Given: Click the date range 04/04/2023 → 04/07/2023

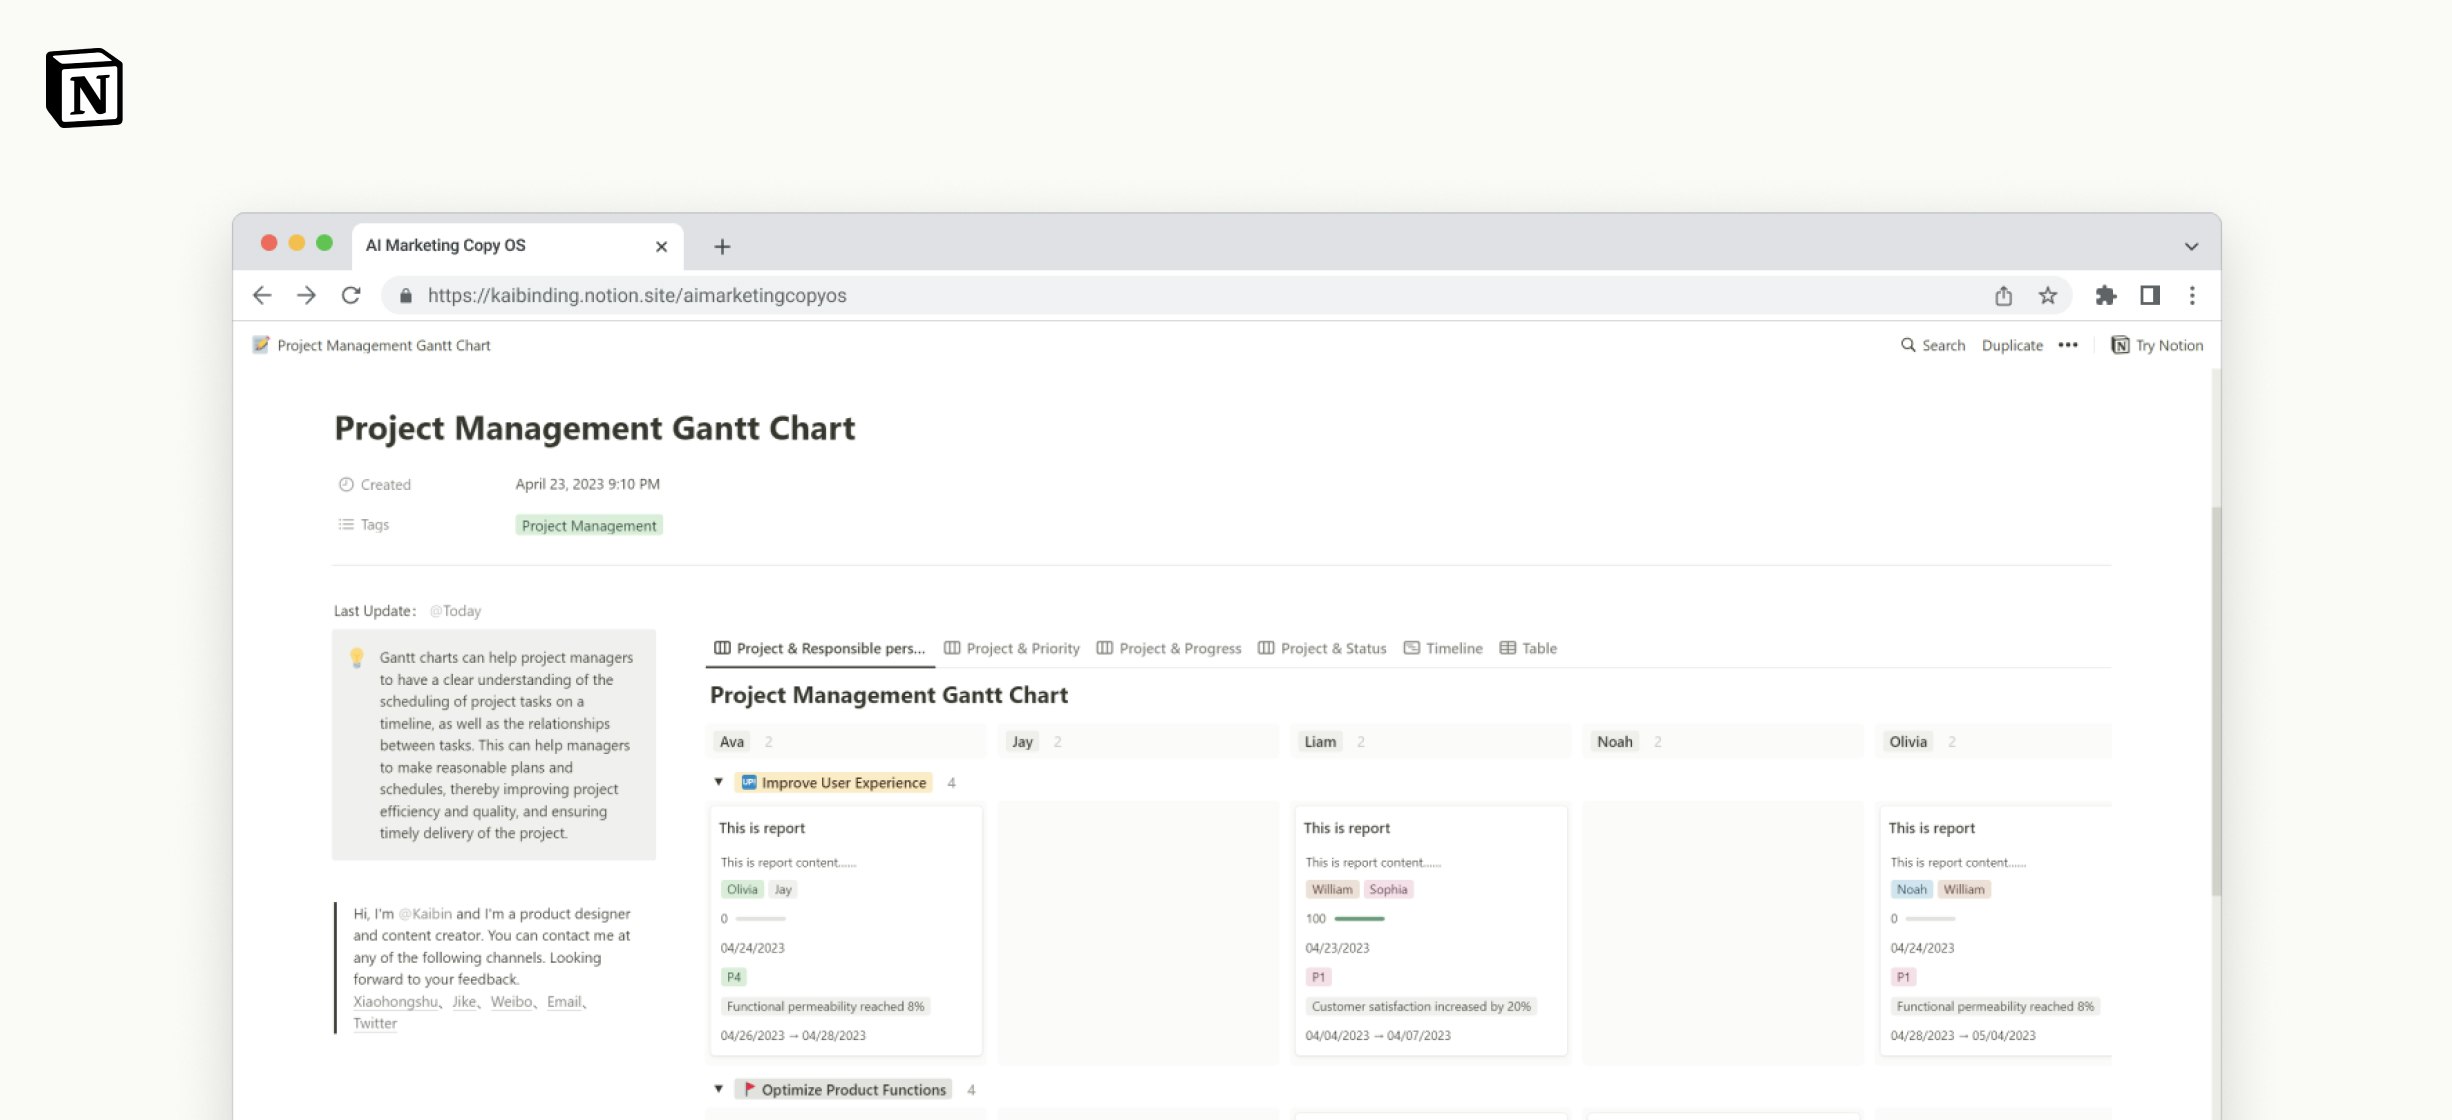Looking at the screenshot, I should tap(1378, 1035).
